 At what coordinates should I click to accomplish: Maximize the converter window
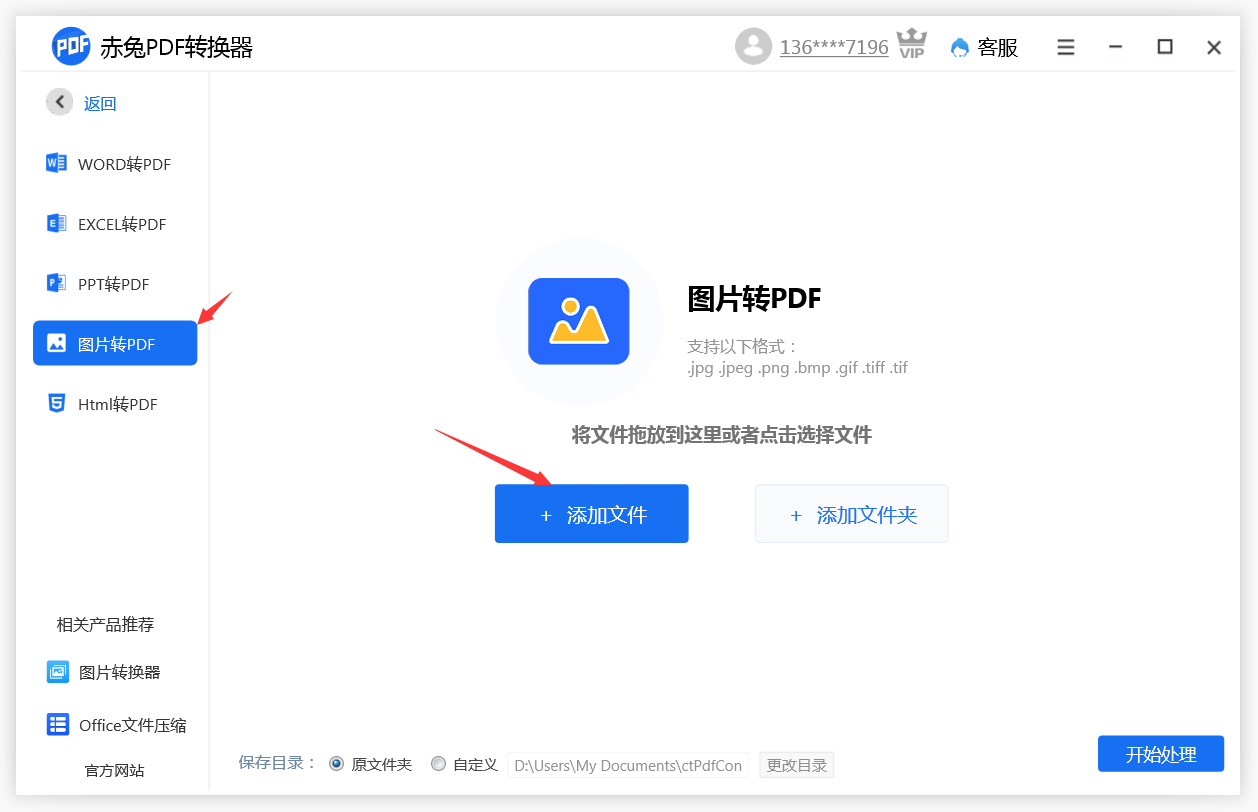click(x=1165, y=46)
